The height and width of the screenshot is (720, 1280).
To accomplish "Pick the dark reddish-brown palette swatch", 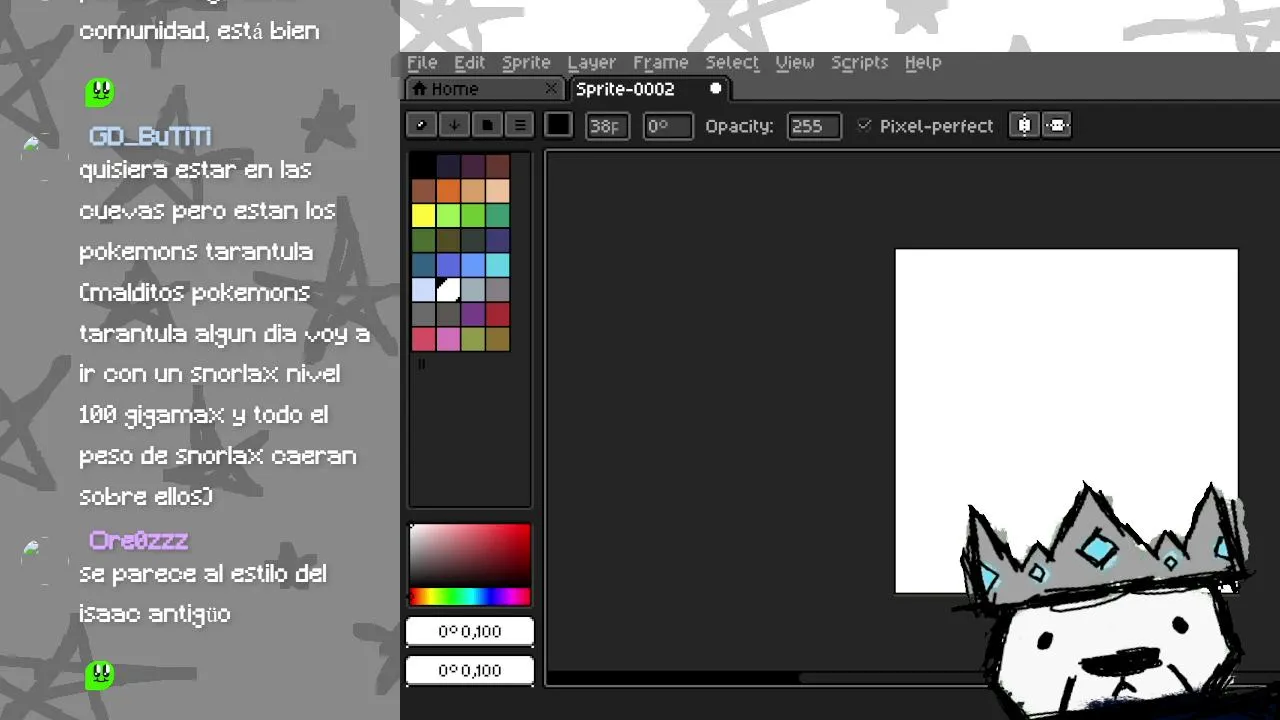I will pyautogui.click(x=498, y=166).
